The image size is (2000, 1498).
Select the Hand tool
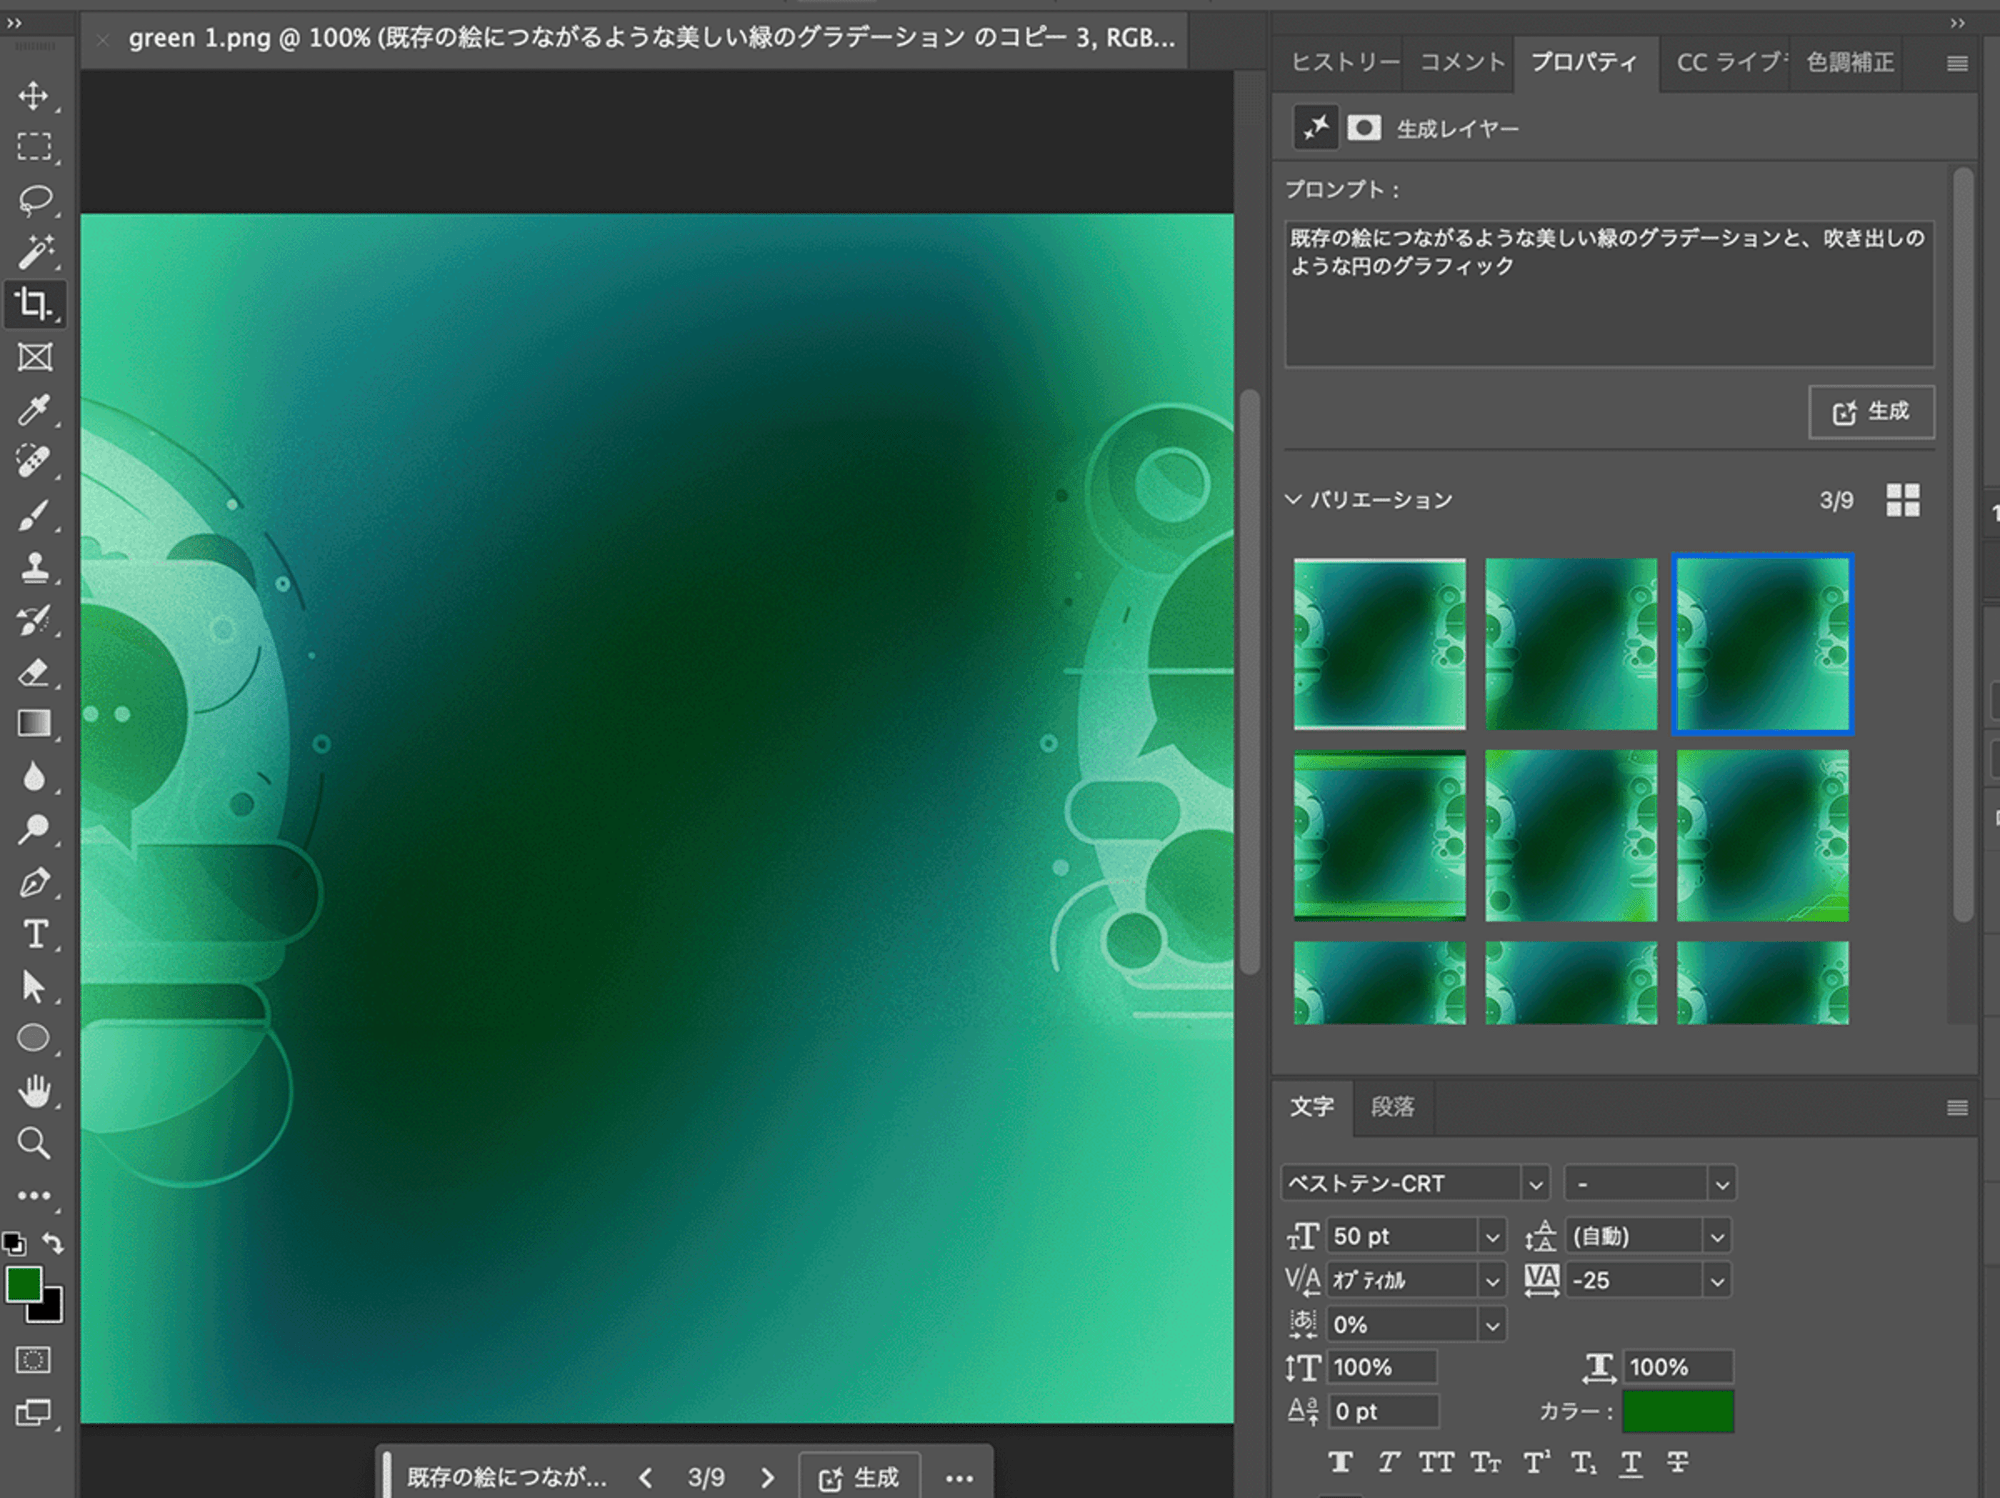click(x=34, y=1091)
